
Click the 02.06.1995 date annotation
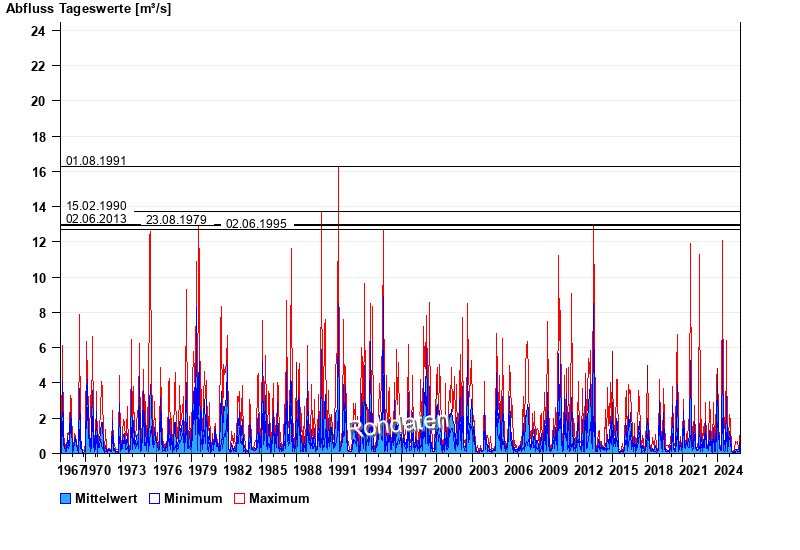click(x=256, y=224)
